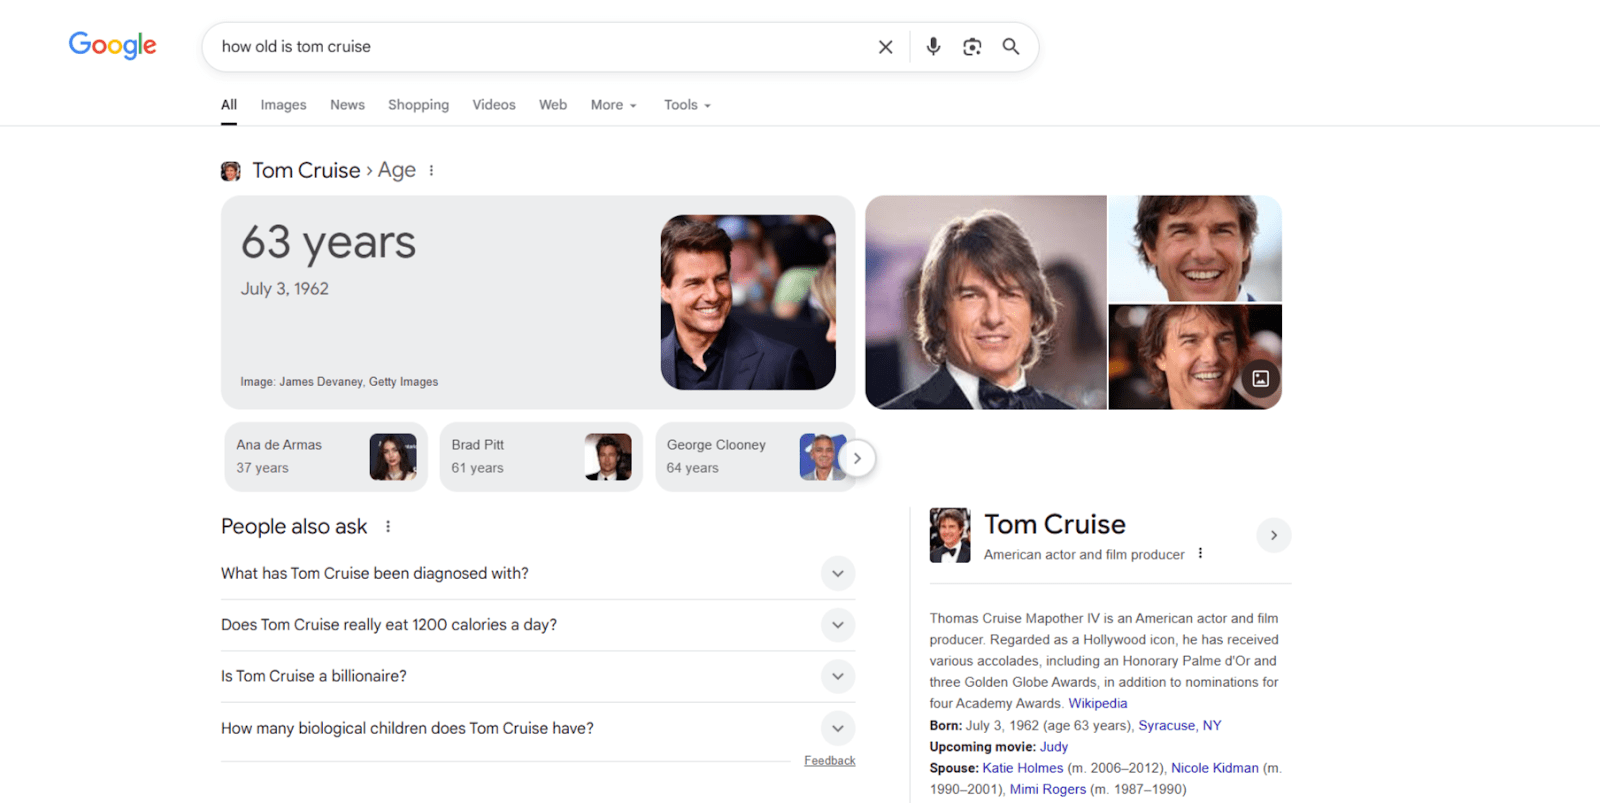
Task: Click 'Image: James Devaney, Getty Images' credit
Action: (x=339, y=382)
